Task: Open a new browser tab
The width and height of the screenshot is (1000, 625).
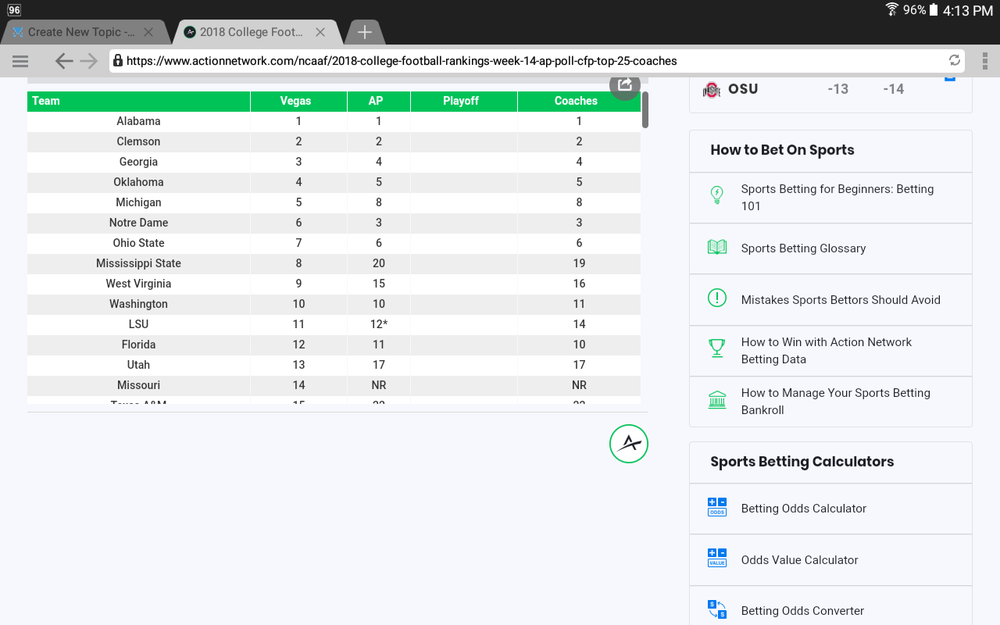Action: click(364, 32)
